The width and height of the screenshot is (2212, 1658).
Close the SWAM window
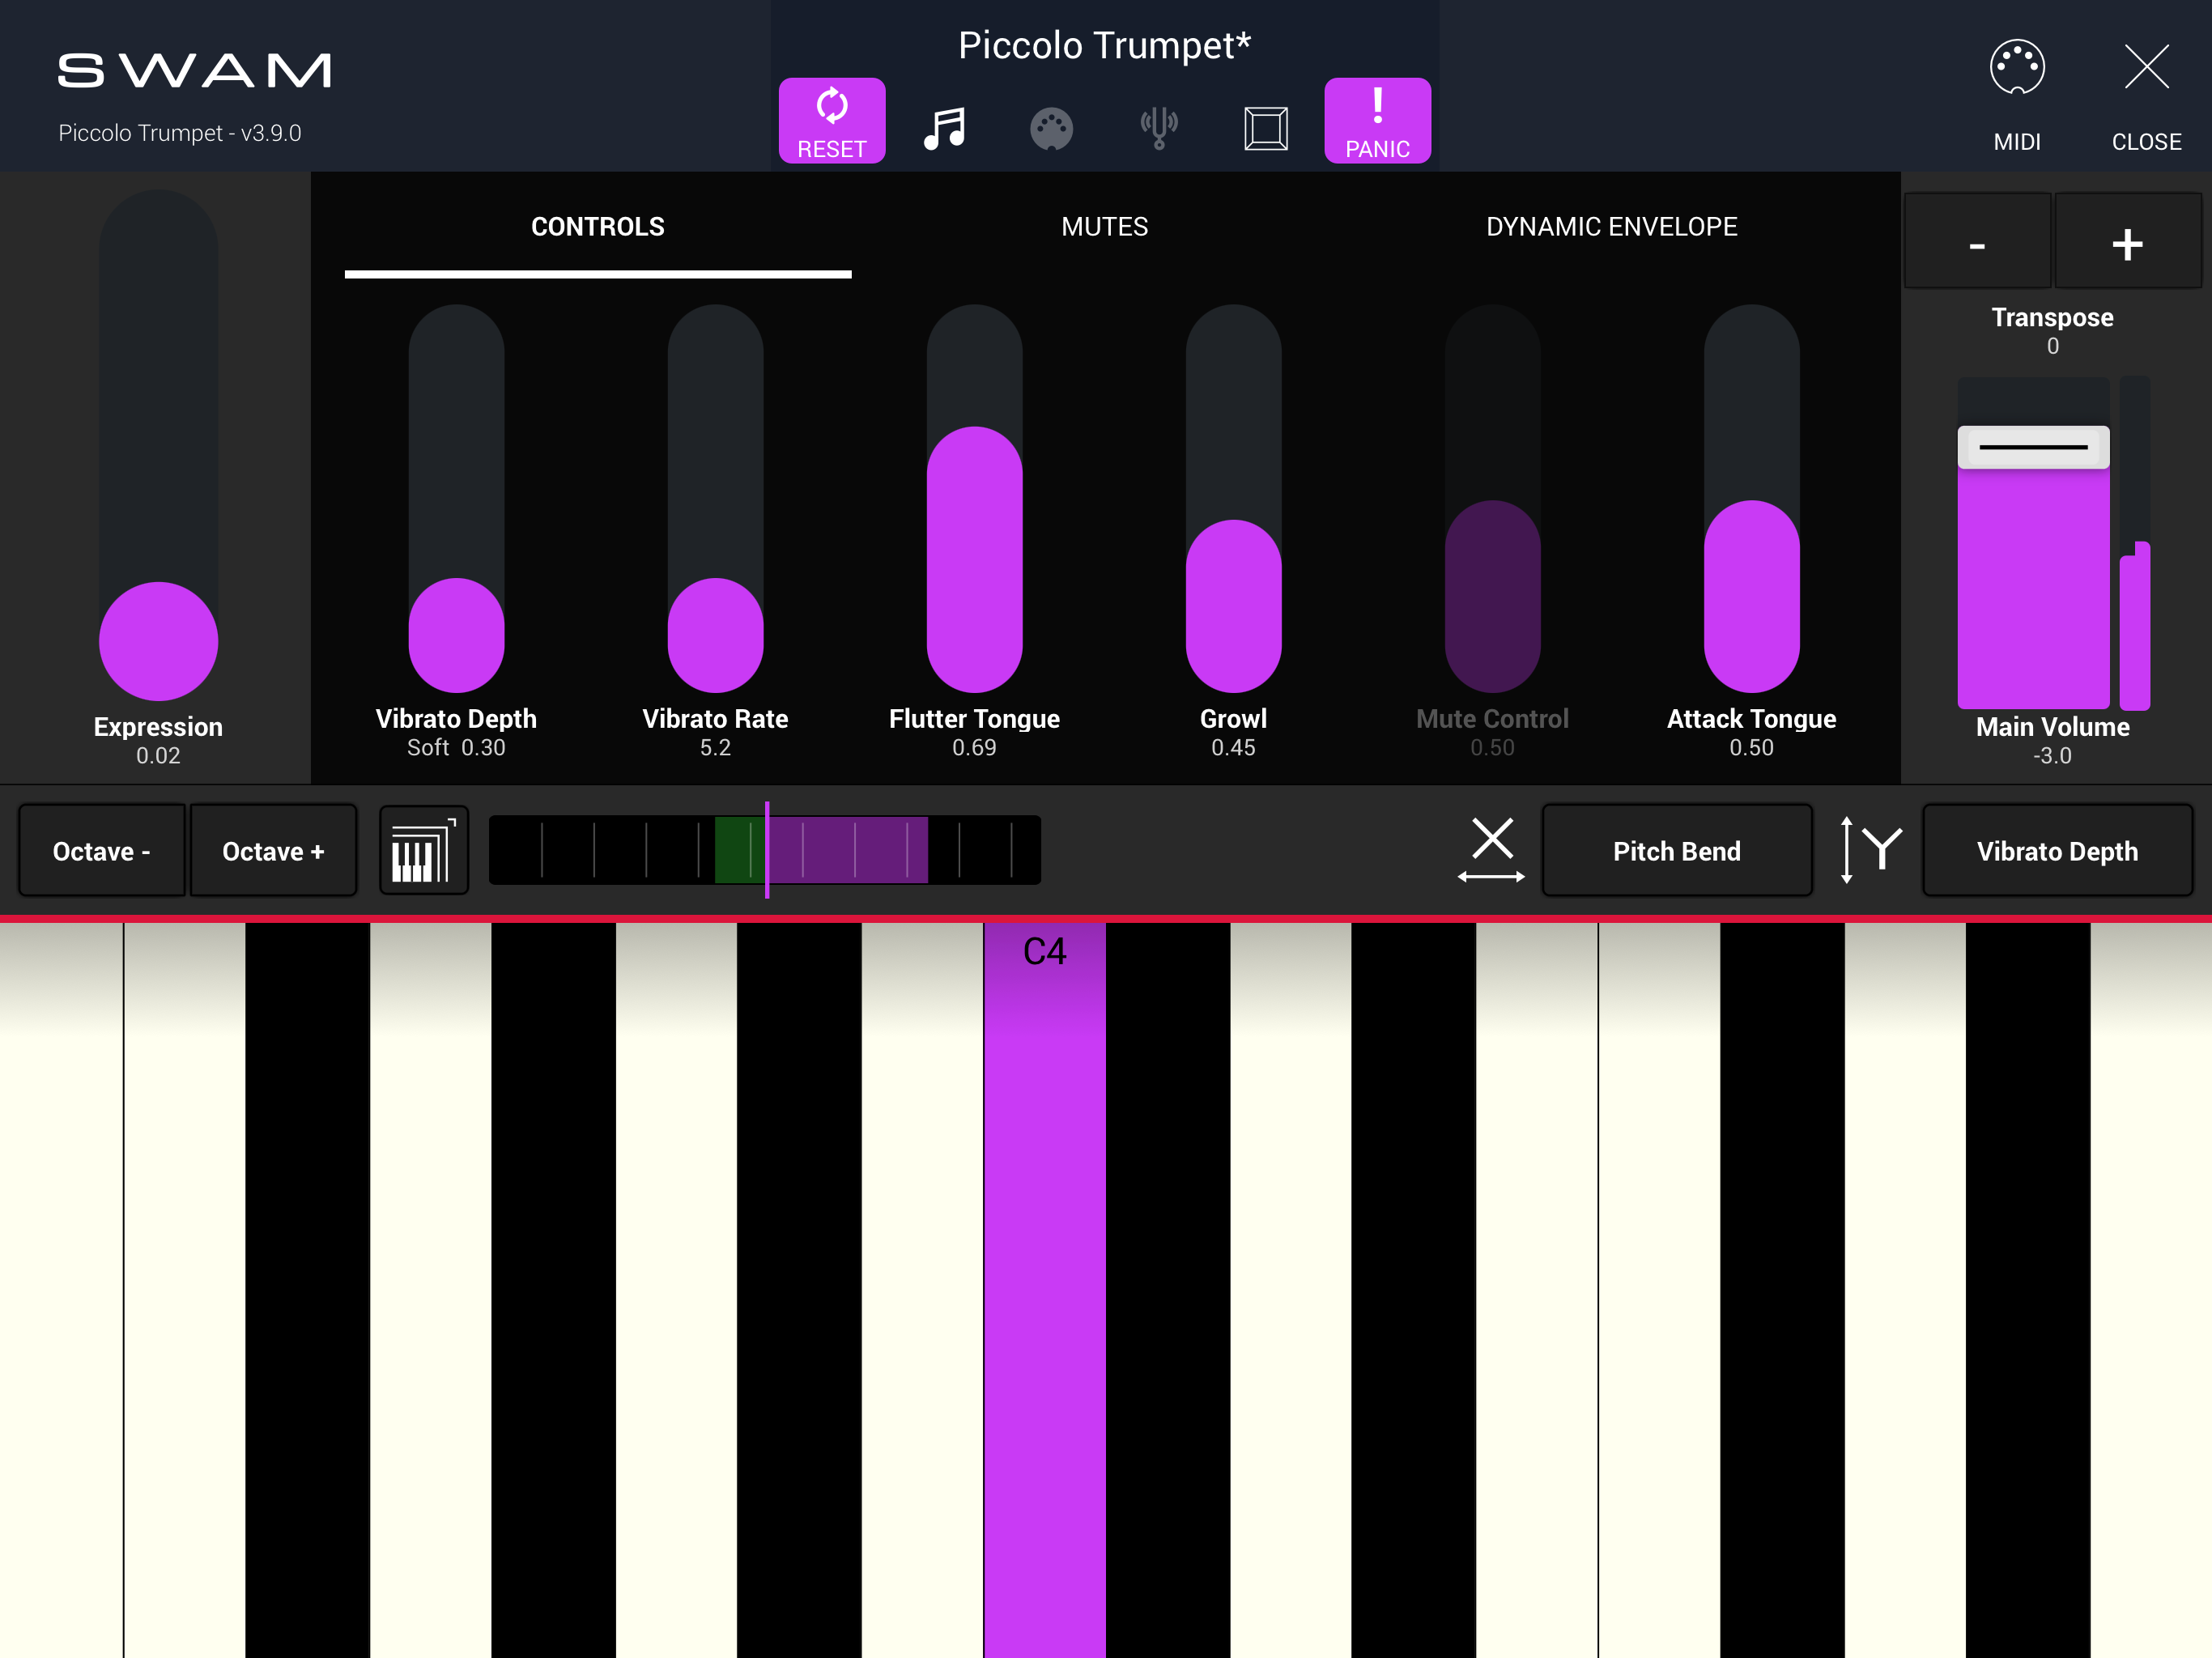(x=2147, y=96)
